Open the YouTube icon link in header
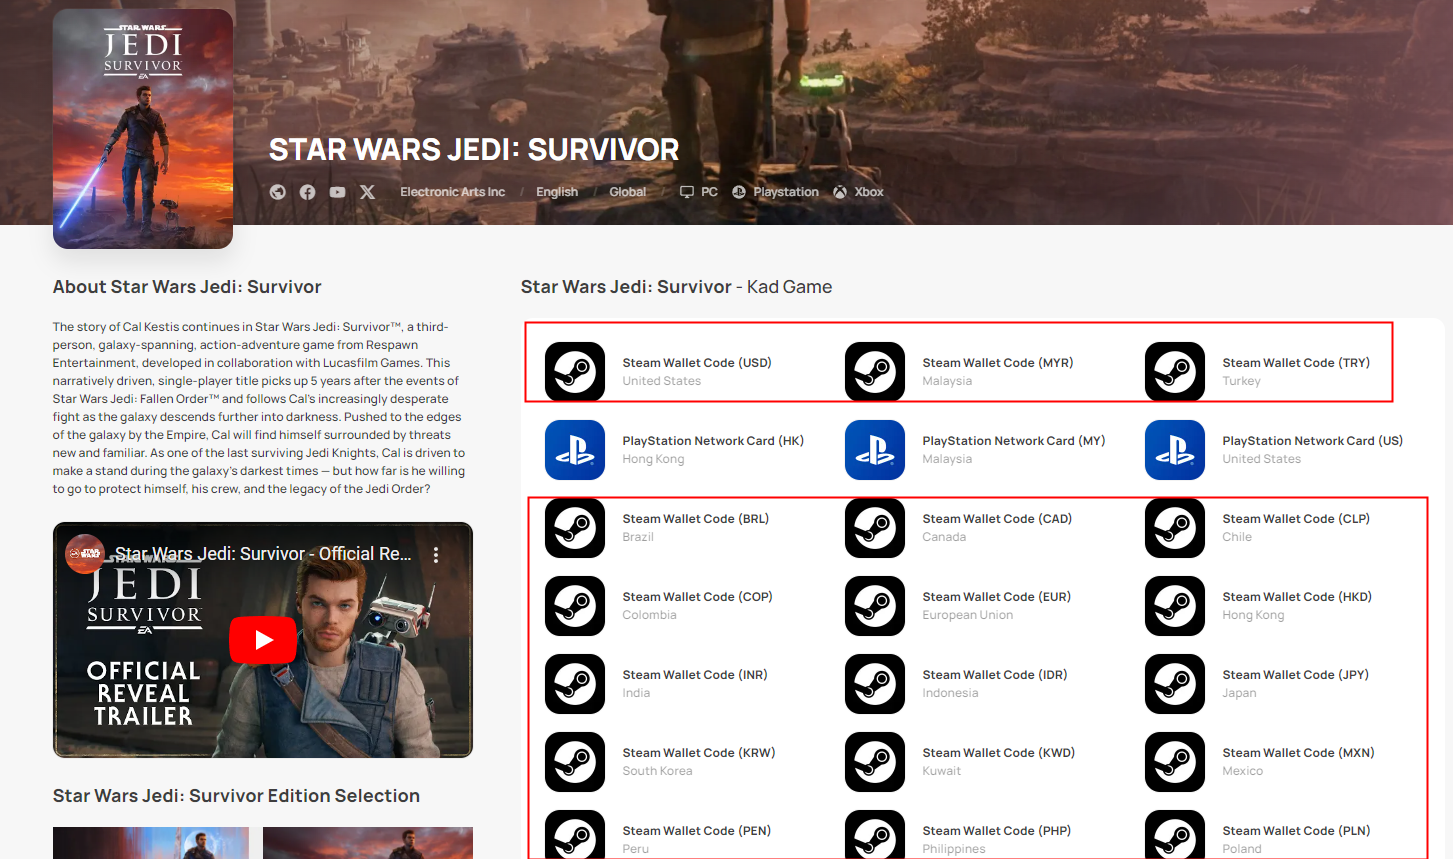Screen dimensions: 1453x859 [x=338, y=192]
